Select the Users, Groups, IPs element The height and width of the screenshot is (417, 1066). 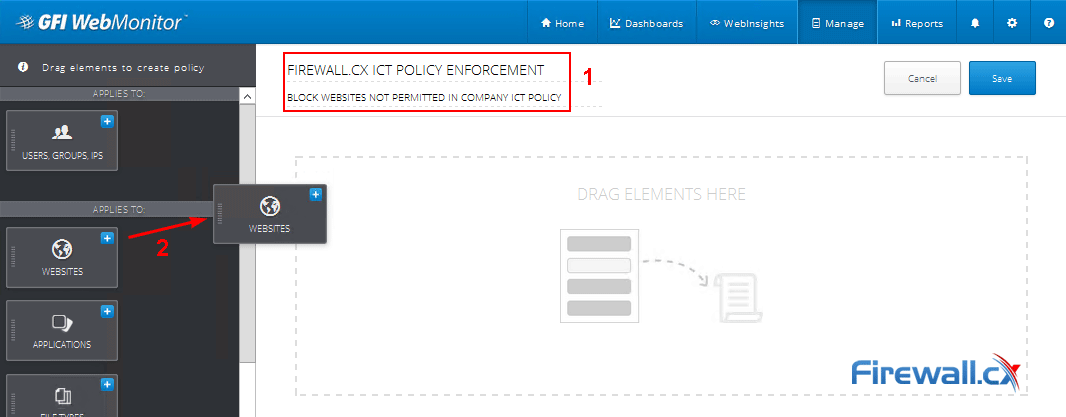[x=62, y=141]
